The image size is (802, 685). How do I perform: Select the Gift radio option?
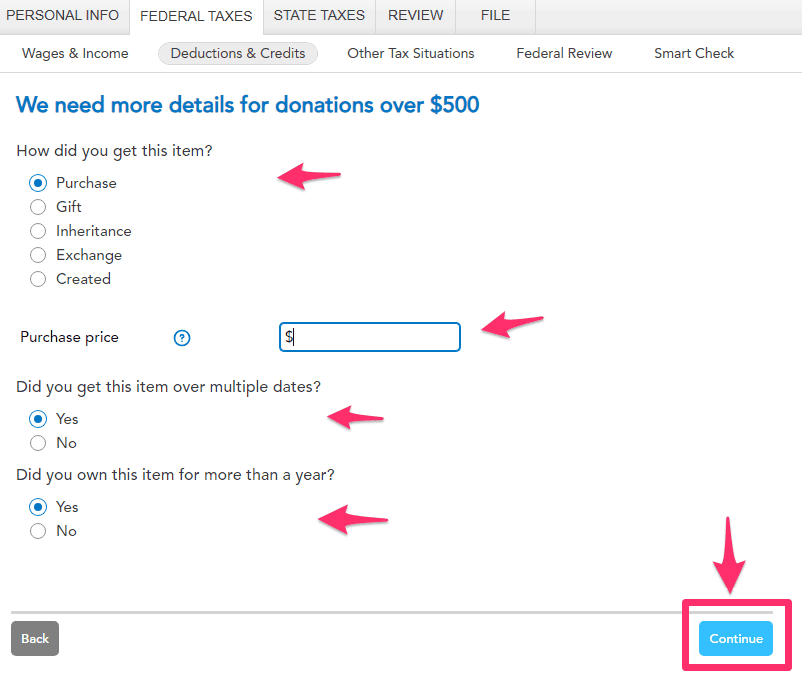[x=38, y=207]
